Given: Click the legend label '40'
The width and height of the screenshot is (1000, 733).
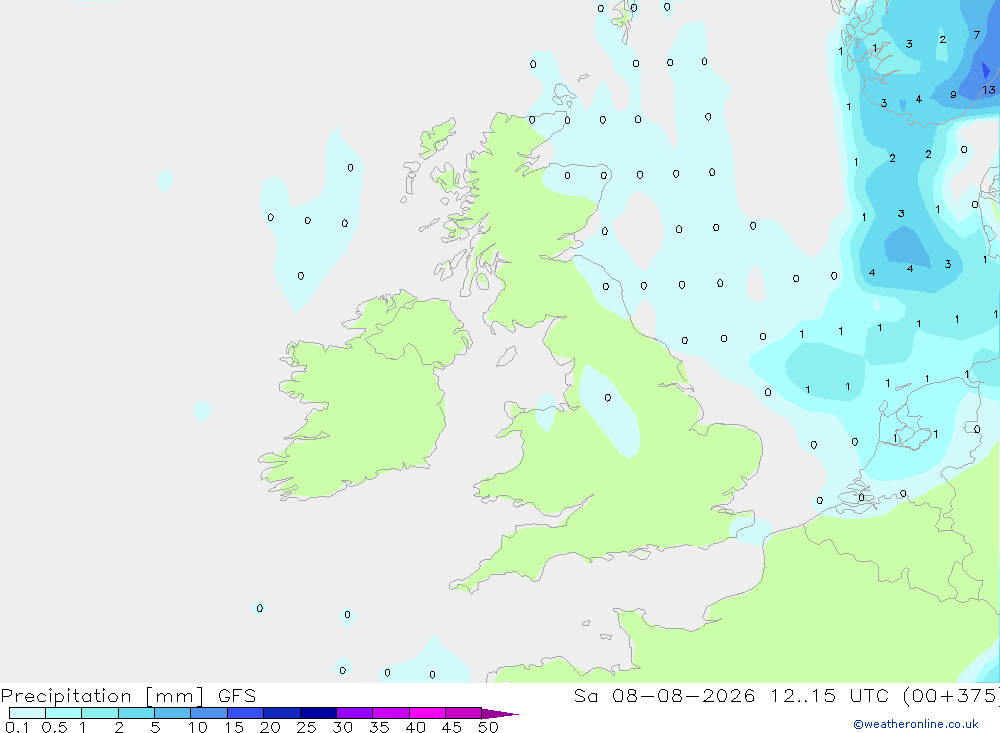Looking at the screenshot, I should (x=416, y=727).
